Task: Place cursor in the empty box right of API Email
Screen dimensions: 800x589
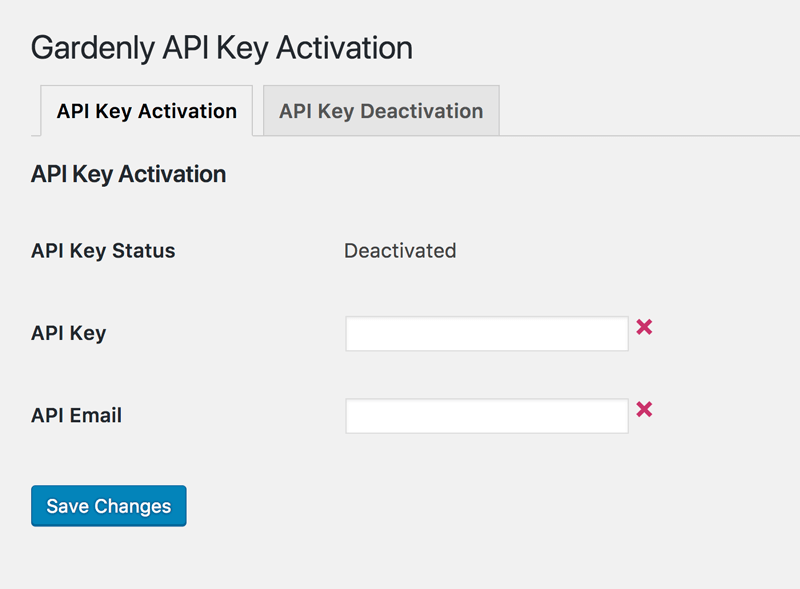Action: click(x=487, y=416)
